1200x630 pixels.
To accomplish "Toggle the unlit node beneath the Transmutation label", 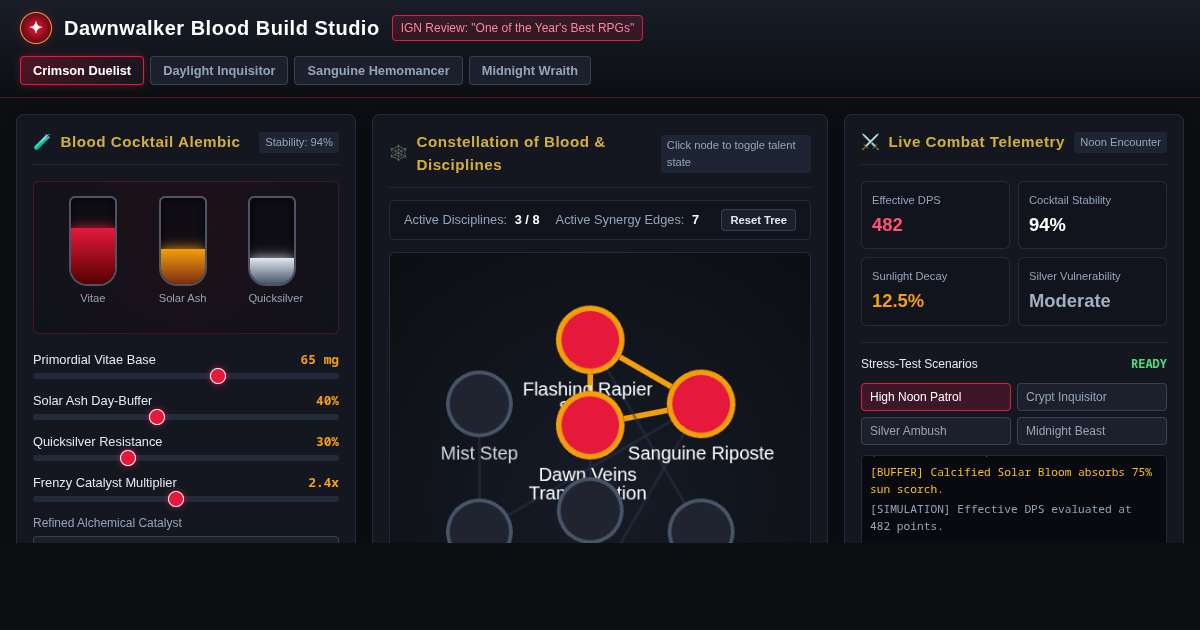I will click(590, 510).
